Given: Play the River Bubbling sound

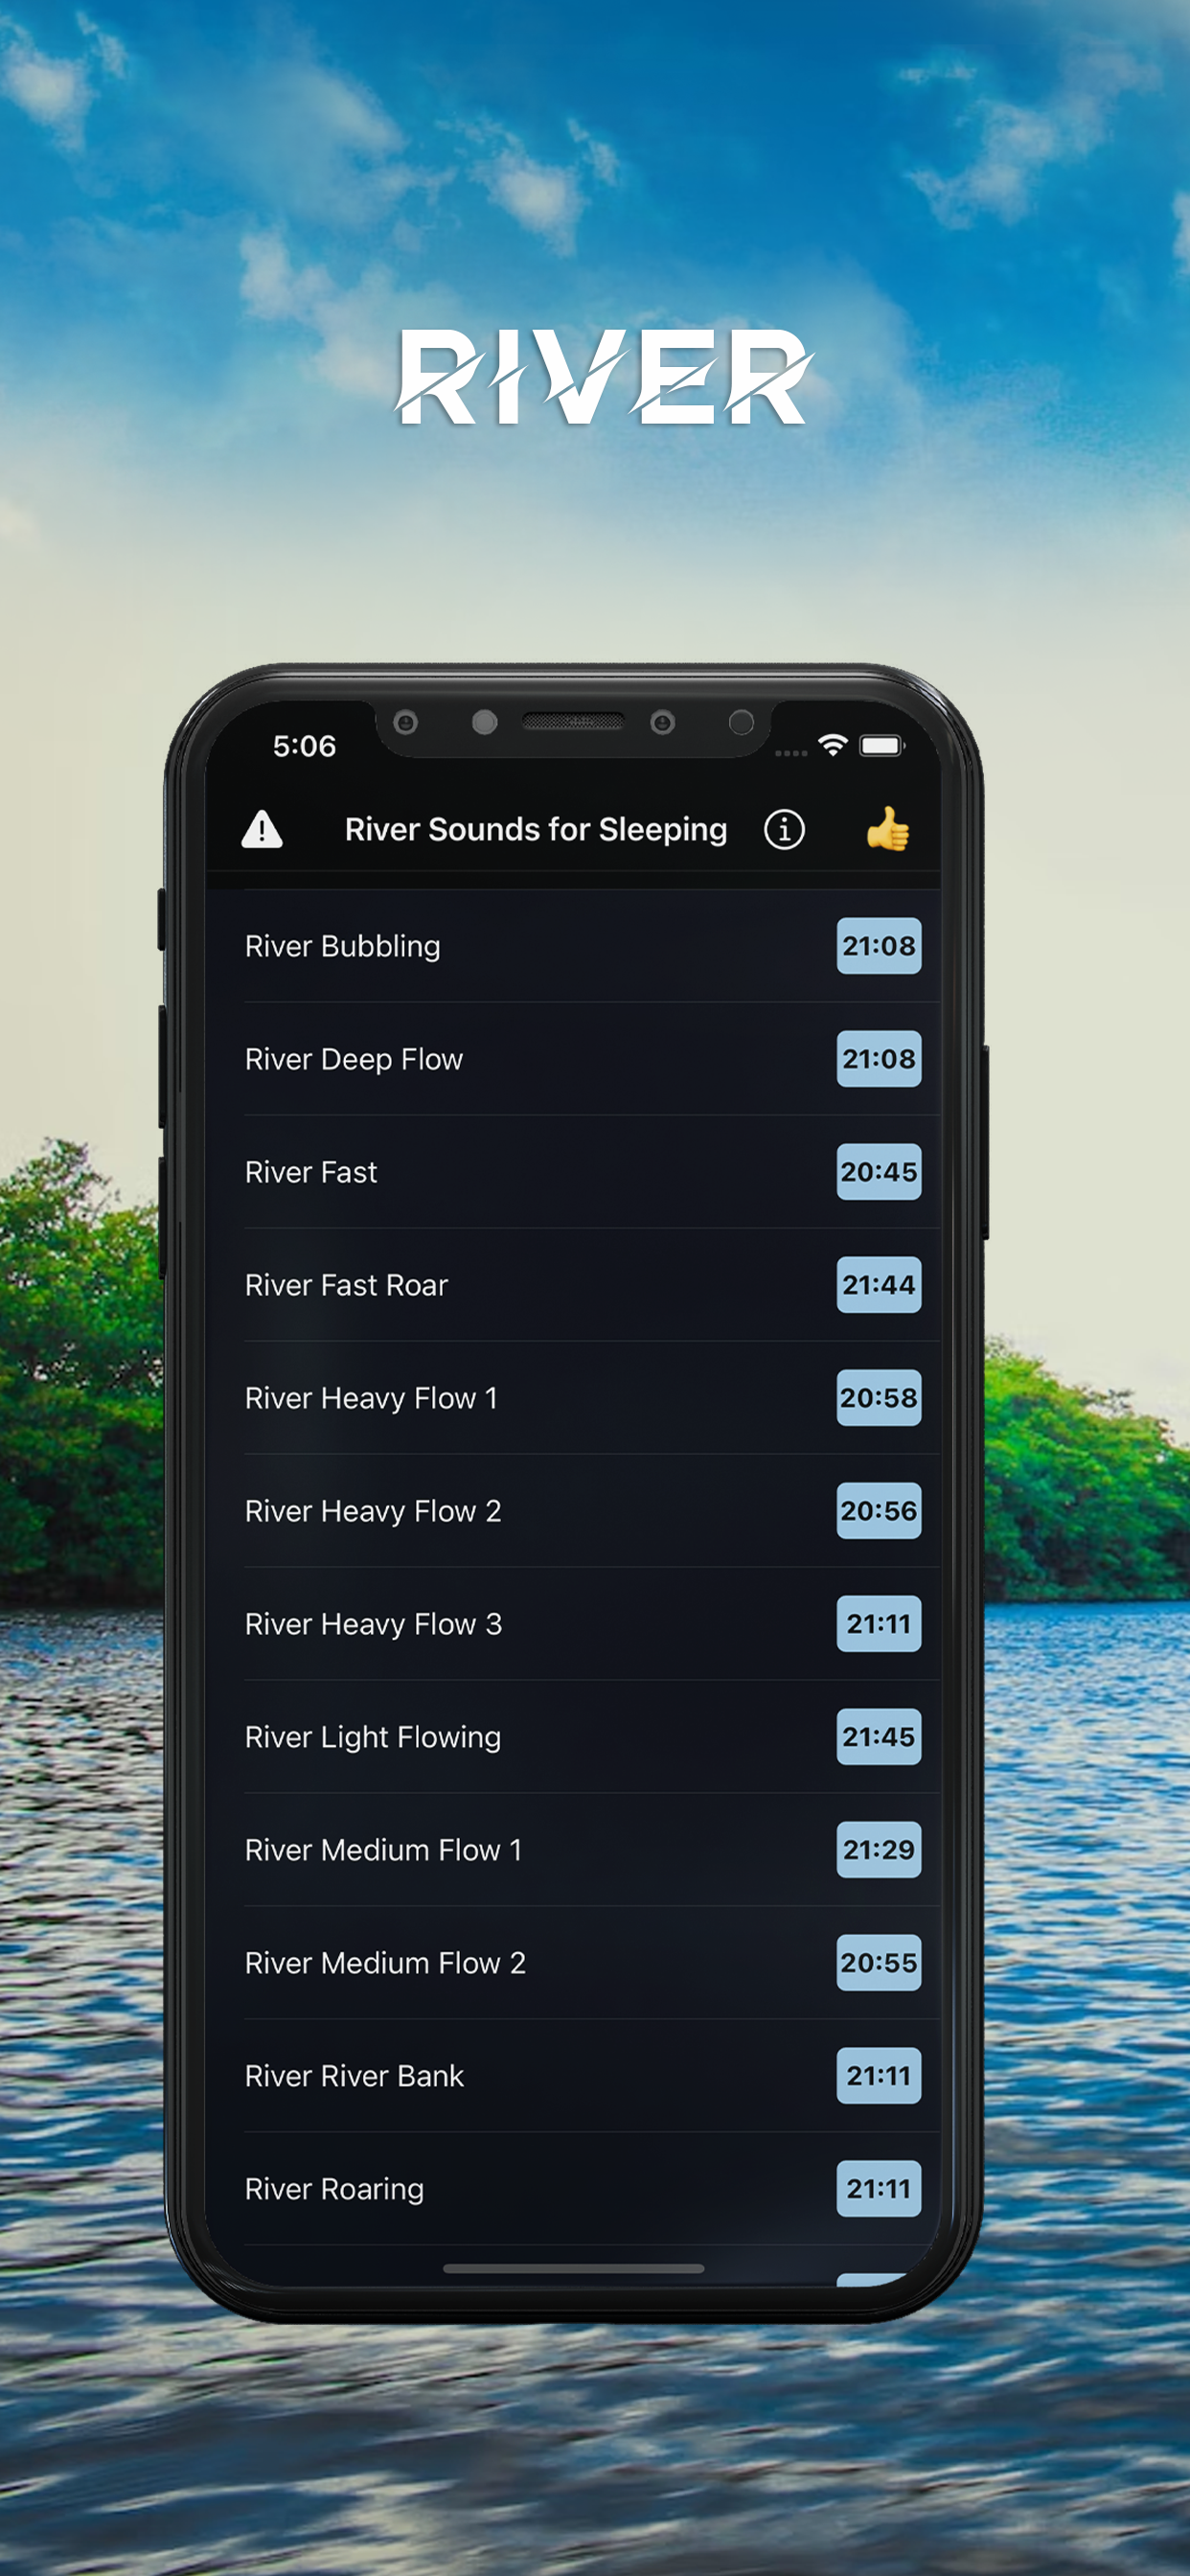Looking at the screenshot, I should (x=572, y=946).
